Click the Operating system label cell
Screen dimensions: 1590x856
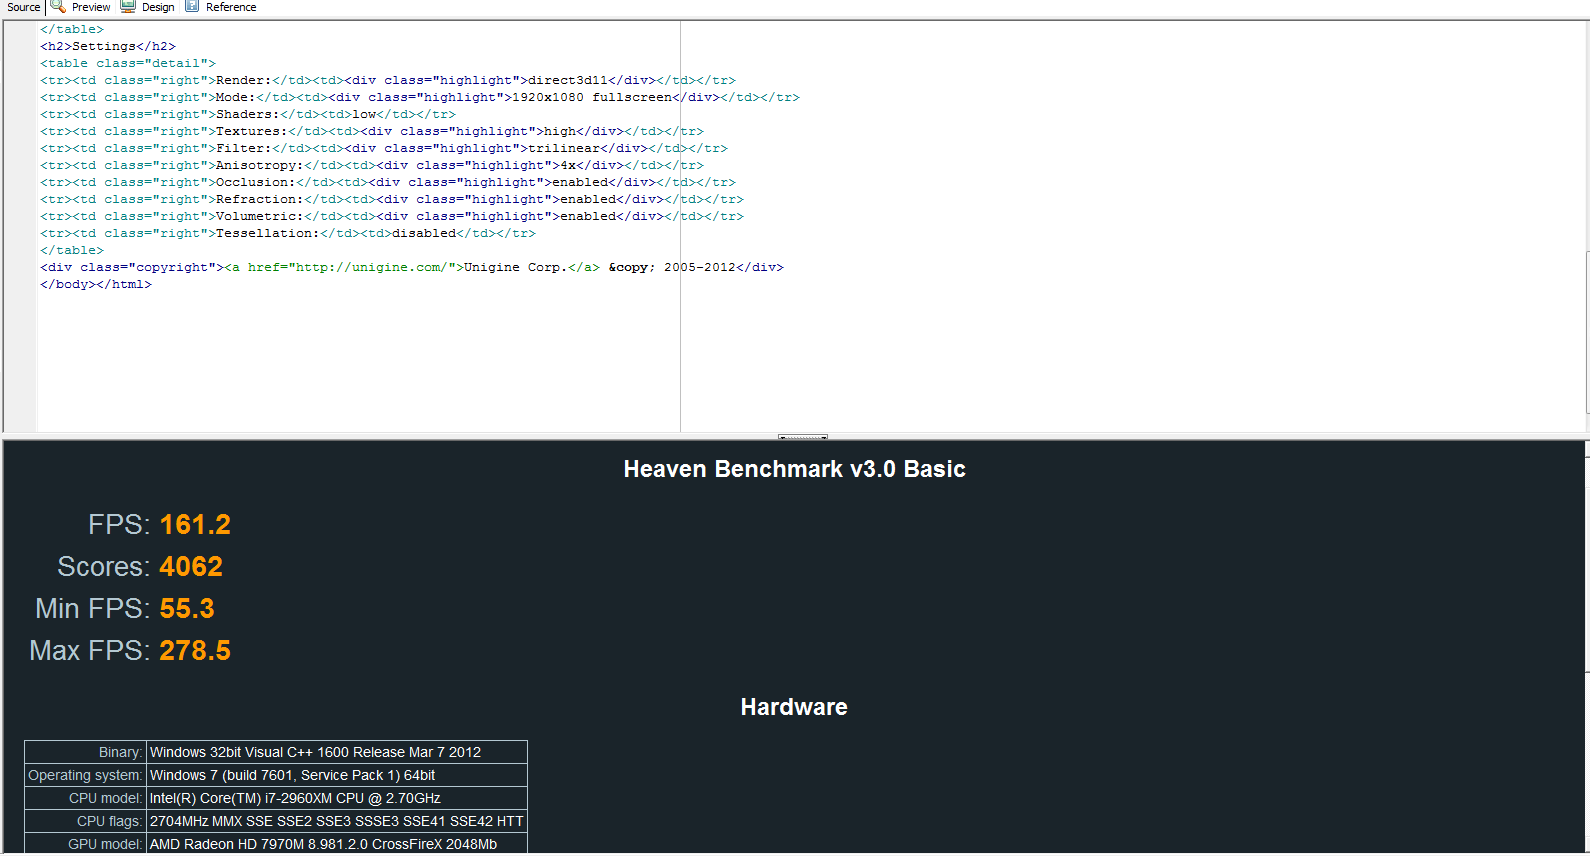pos(85,775)
